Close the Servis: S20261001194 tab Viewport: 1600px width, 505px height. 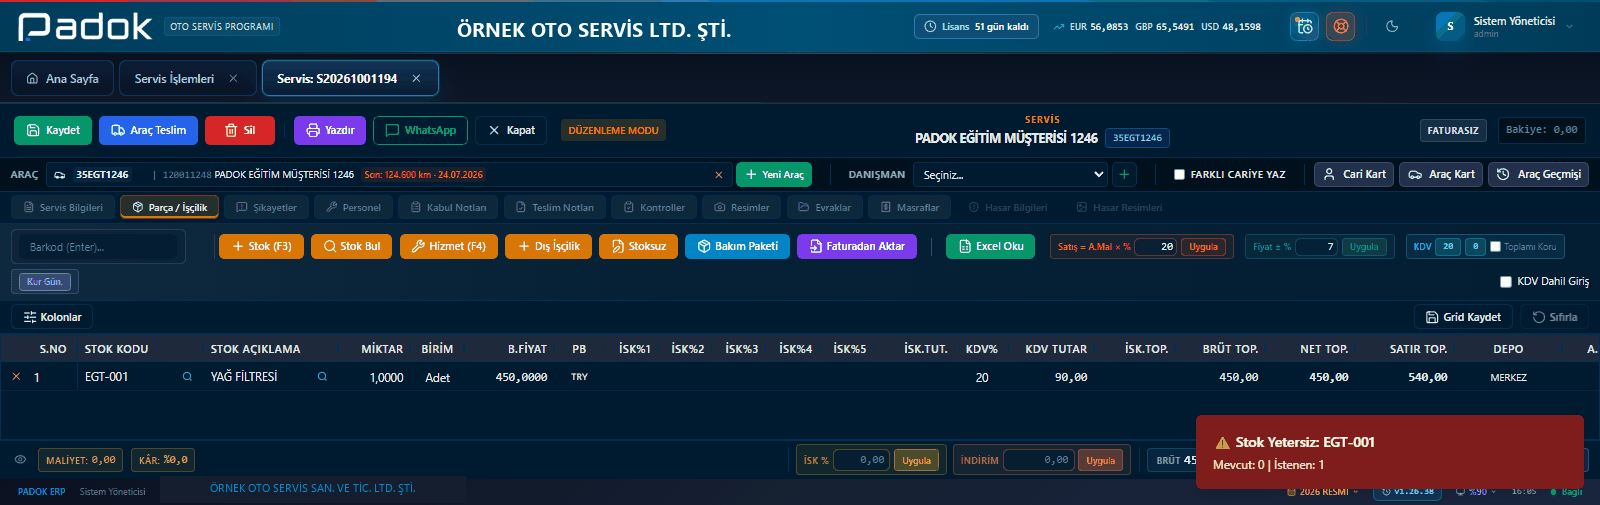(416, 78)
